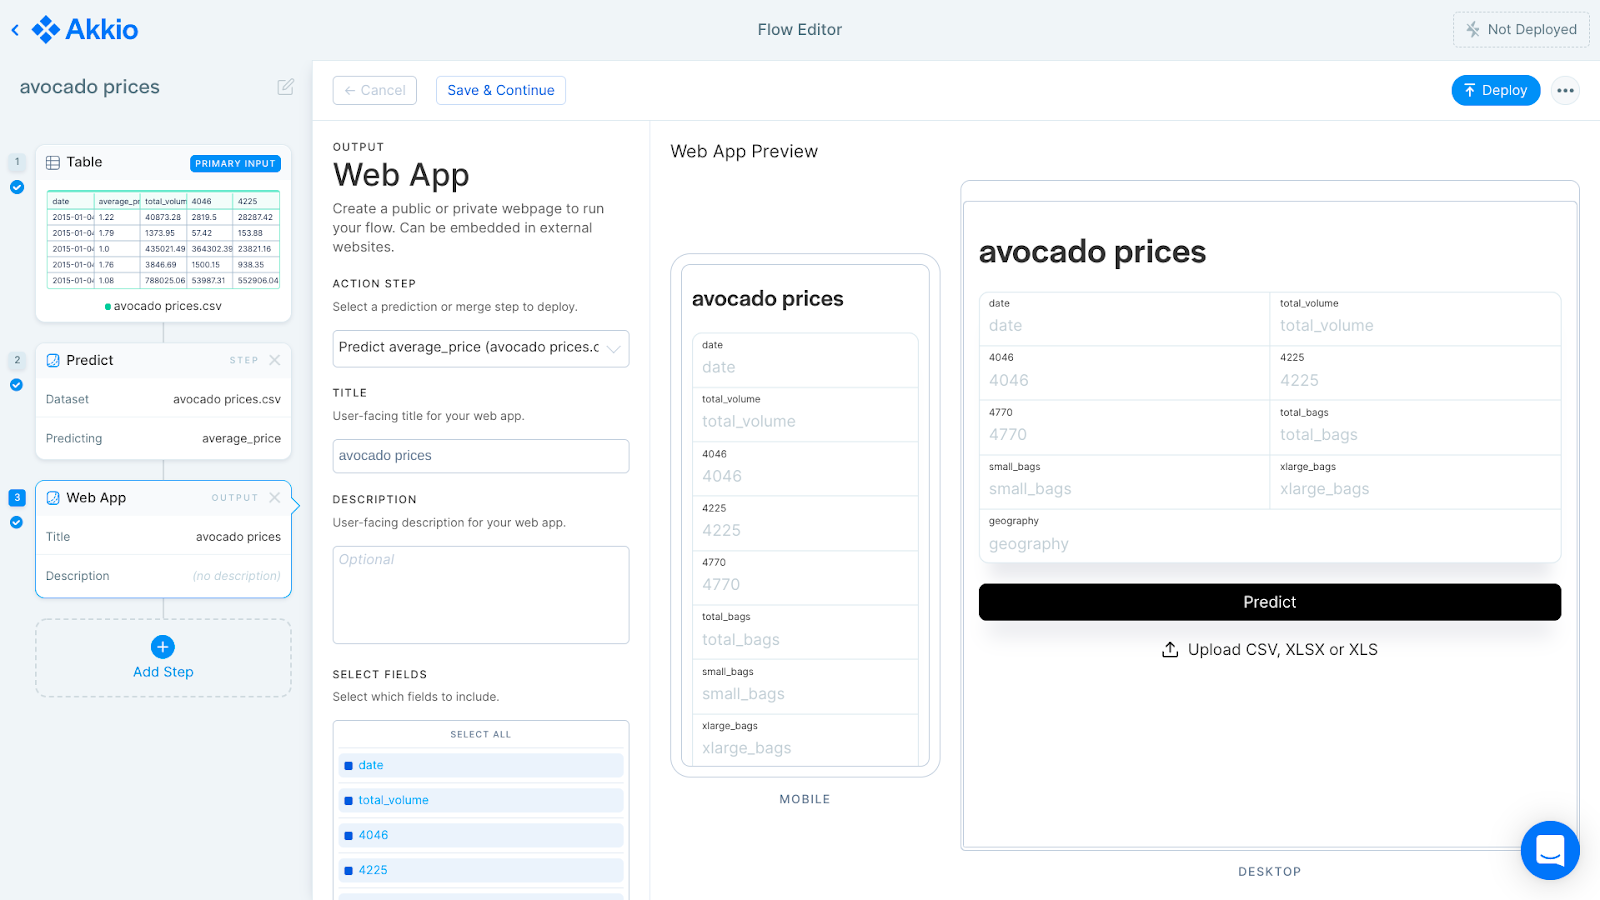1600x900 pixels.
Task: Open the Intercom chat bubble
Action: (x=1549, y=850)
